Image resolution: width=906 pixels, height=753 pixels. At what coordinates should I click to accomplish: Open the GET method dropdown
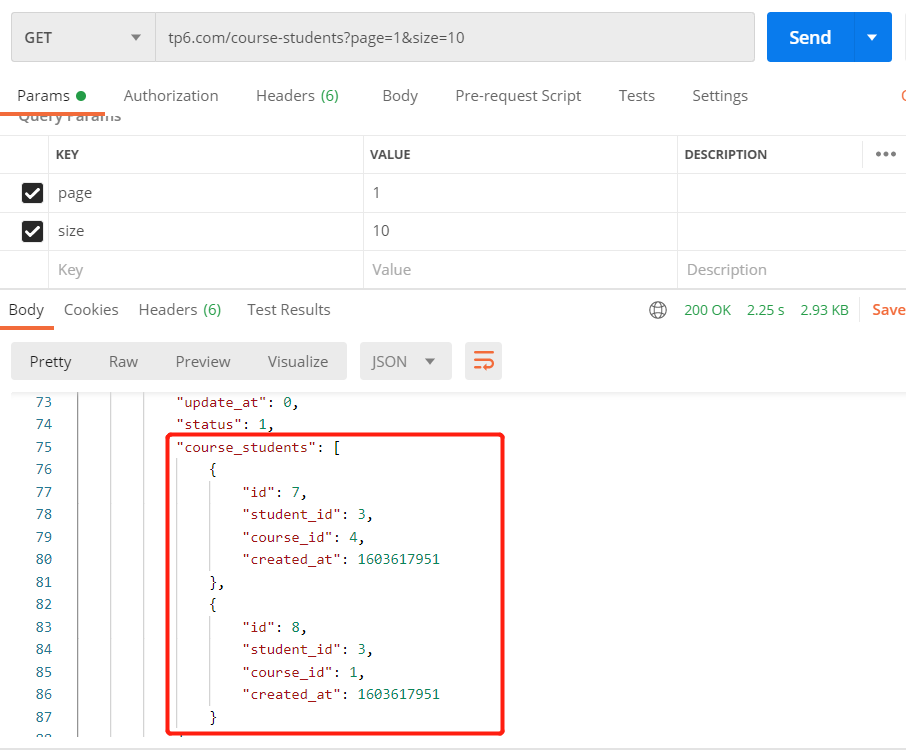pos(83,38)
